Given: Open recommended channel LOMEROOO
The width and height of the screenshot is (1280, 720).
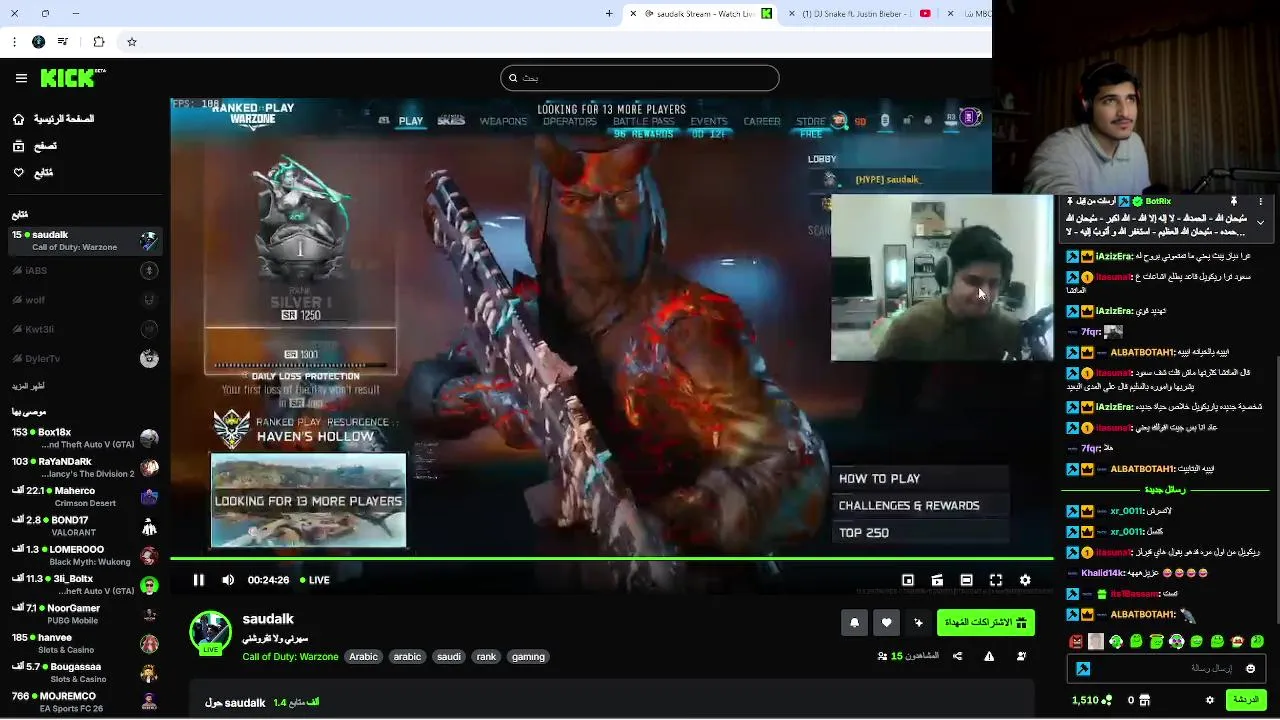Looking at the screenshot, I should pos(84,555).
